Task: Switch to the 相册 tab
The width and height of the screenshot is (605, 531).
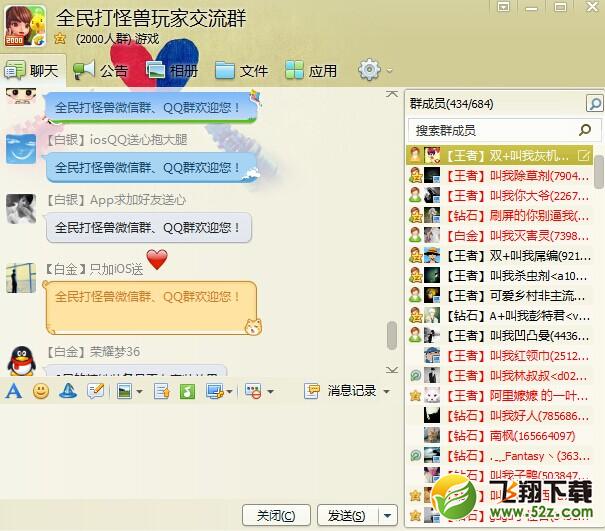Action: (x=172, y=71)
